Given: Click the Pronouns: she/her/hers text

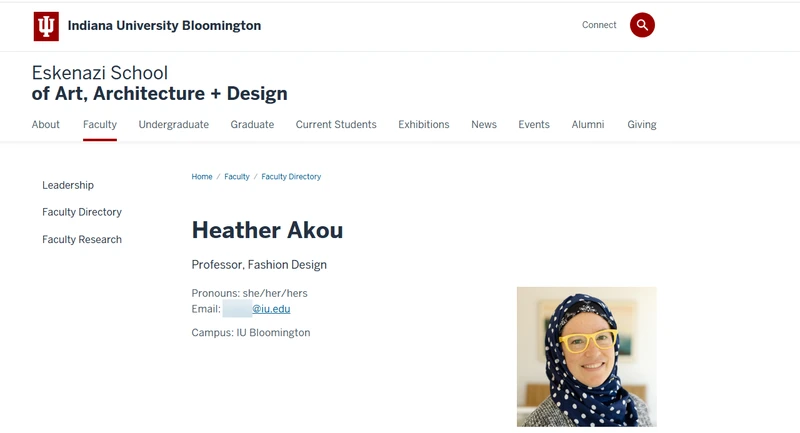Looking at the screenshot, I should (x=249, y=293).
